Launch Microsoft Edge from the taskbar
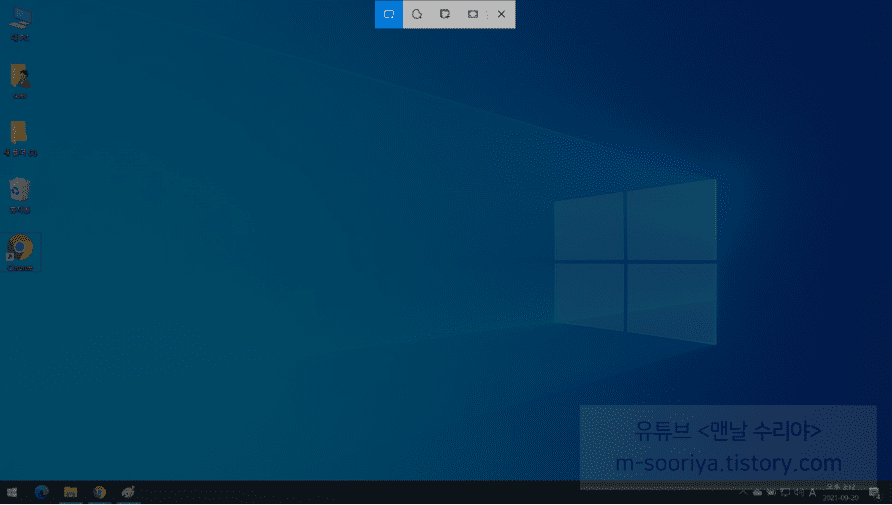Image resolution: width=892 pixels, height=505 pixels. click(x=42, y=492)
